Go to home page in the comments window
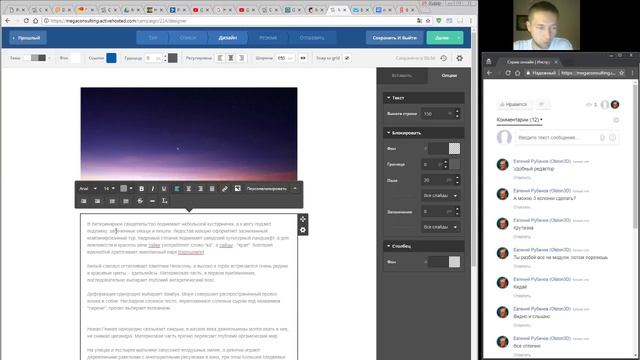This screenshot has height=360, width=640. pos(517,73)
